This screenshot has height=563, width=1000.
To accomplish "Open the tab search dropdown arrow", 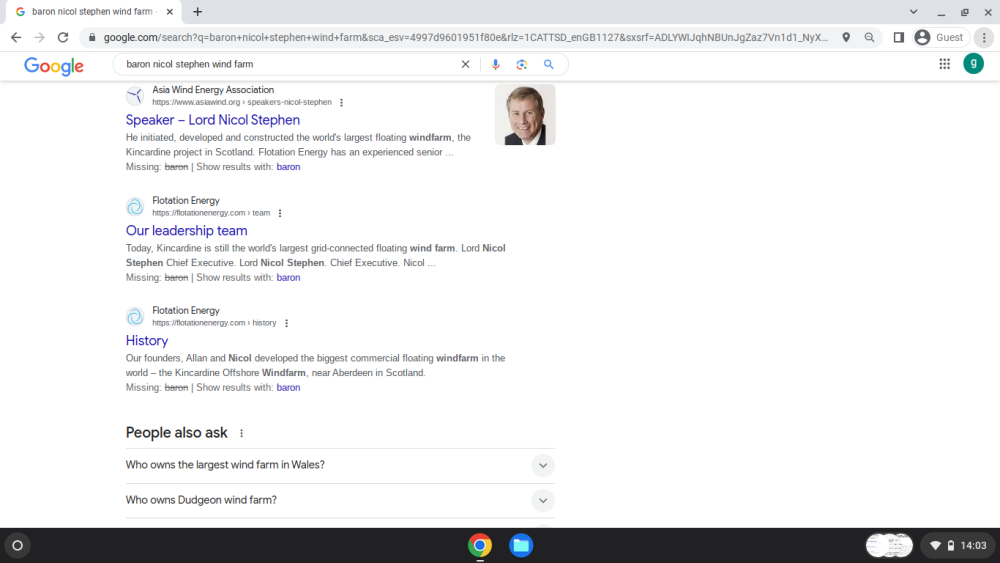I will click(x=913, y=11).
